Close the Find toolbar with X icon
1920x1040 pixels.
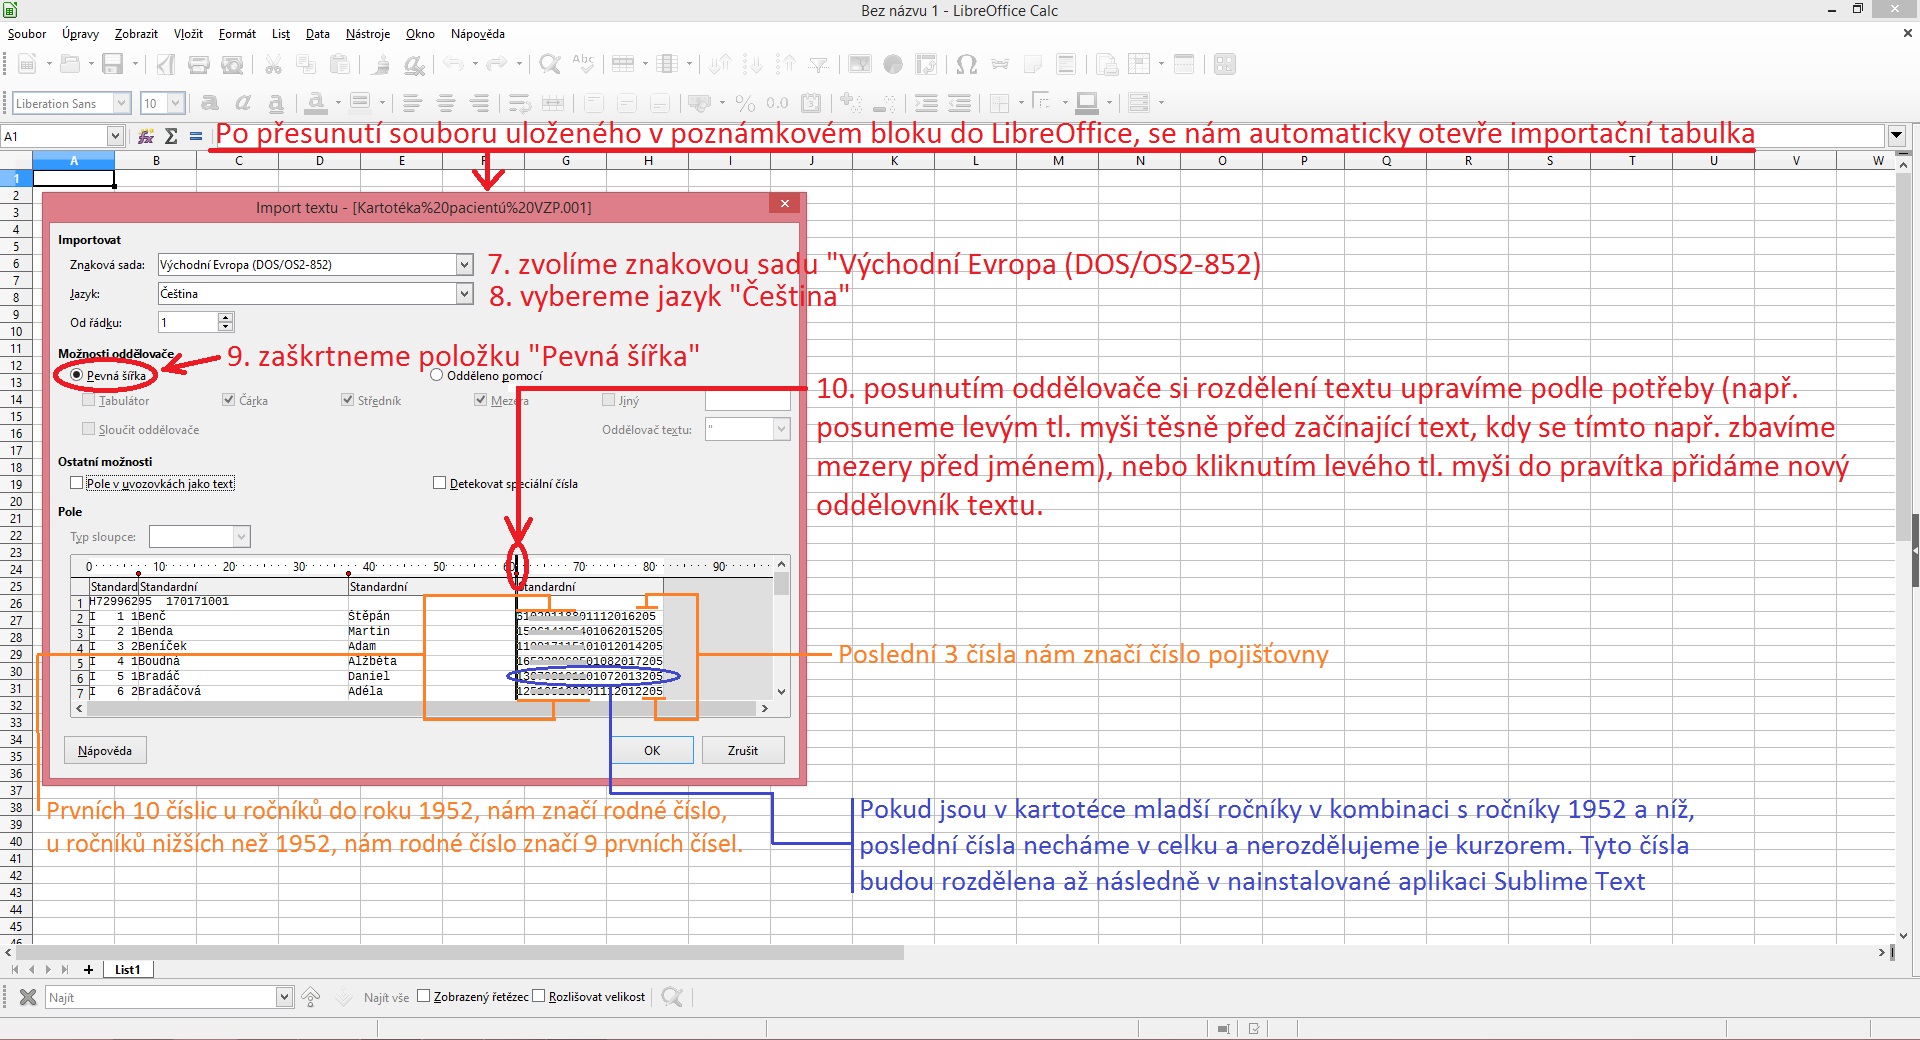(x=28, y=997)
